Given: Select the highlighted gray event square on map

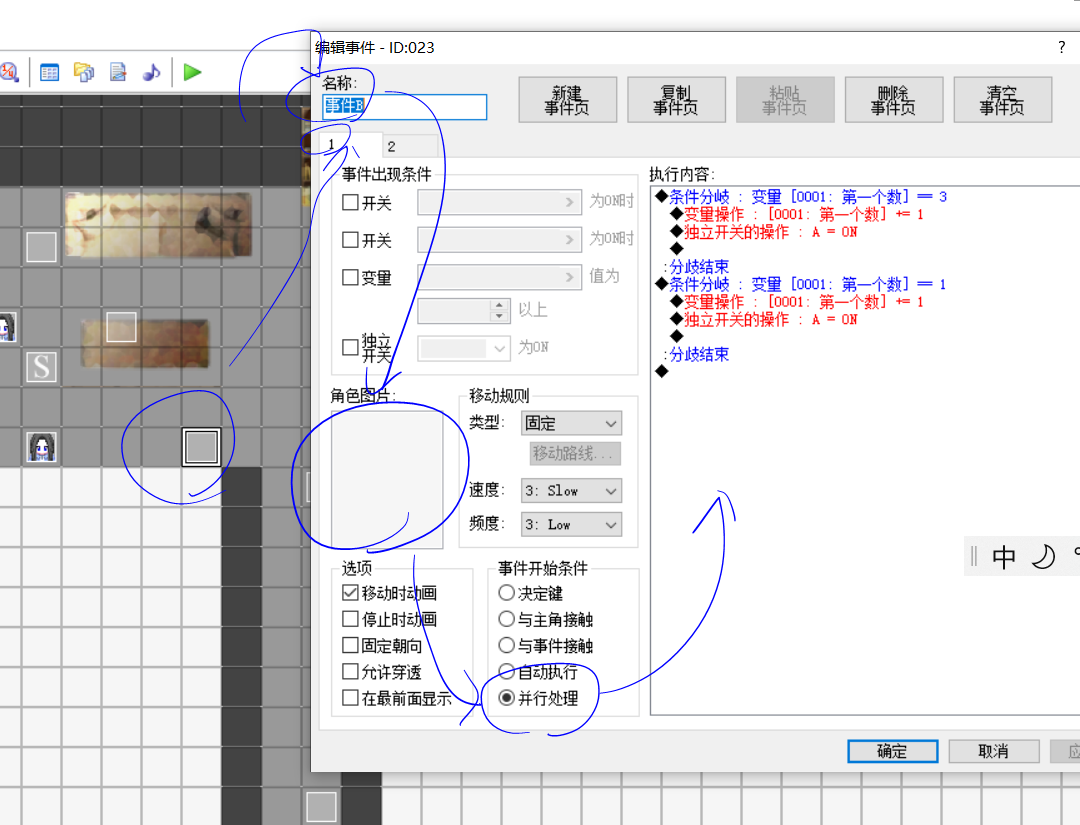Looking at the screenshot, I should coord(201,447).
